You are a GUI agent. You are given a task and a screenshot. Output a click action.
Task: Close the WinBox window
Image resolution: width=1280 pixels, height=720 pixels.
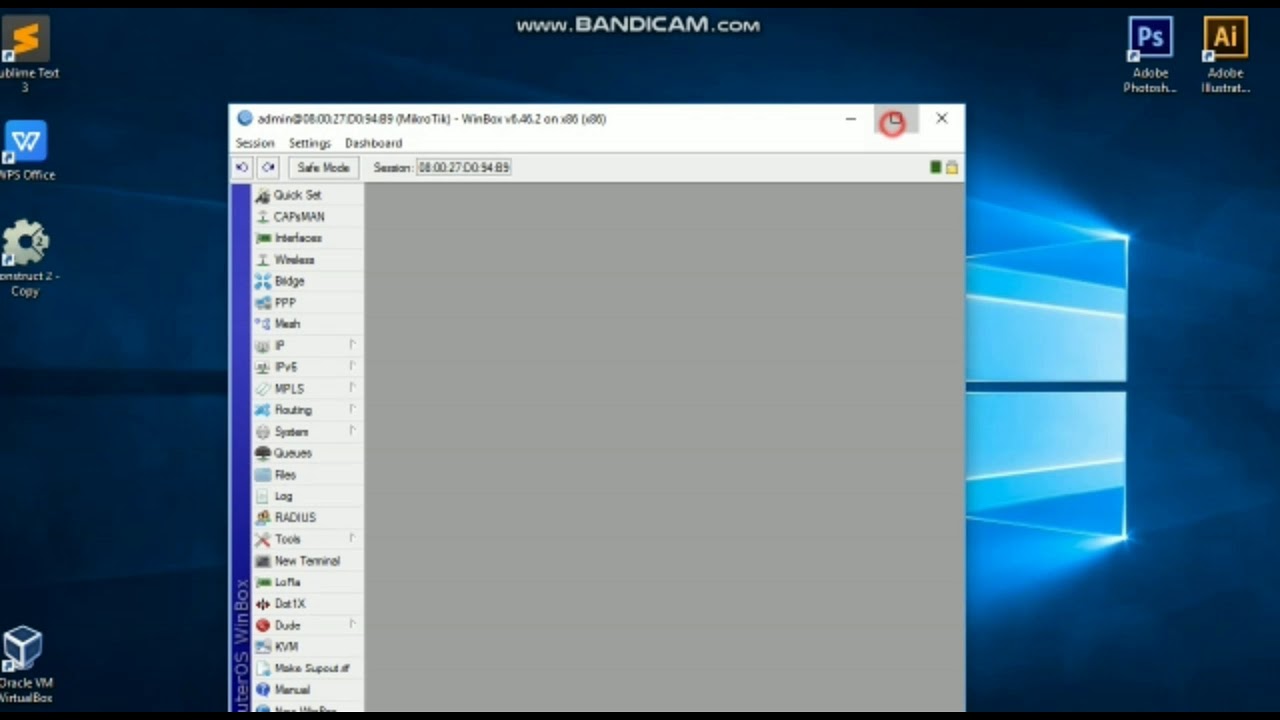941,119
